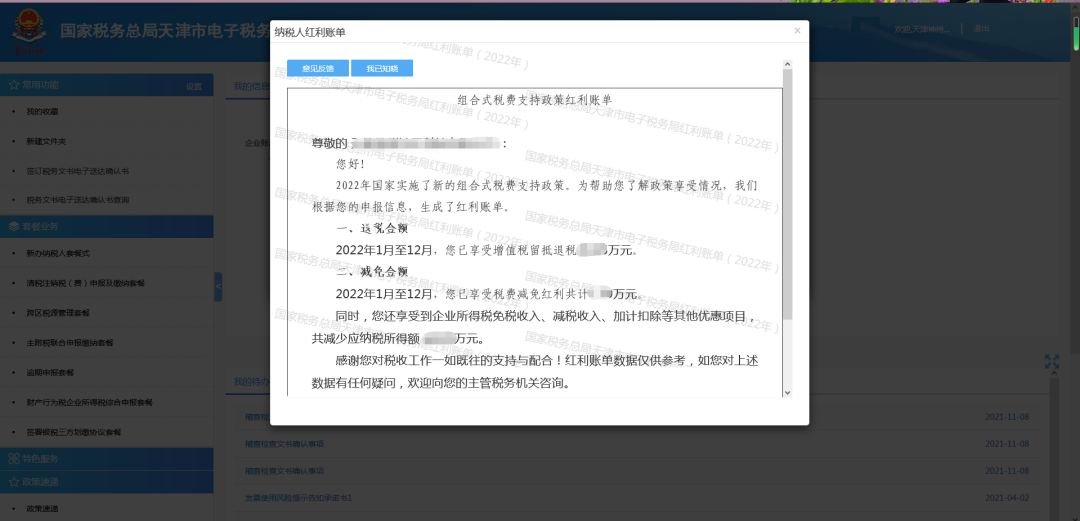Click the 意见反馈 button
Image resolution: width=1080 pixels, height=521 pixels.
tap(318, 68)
